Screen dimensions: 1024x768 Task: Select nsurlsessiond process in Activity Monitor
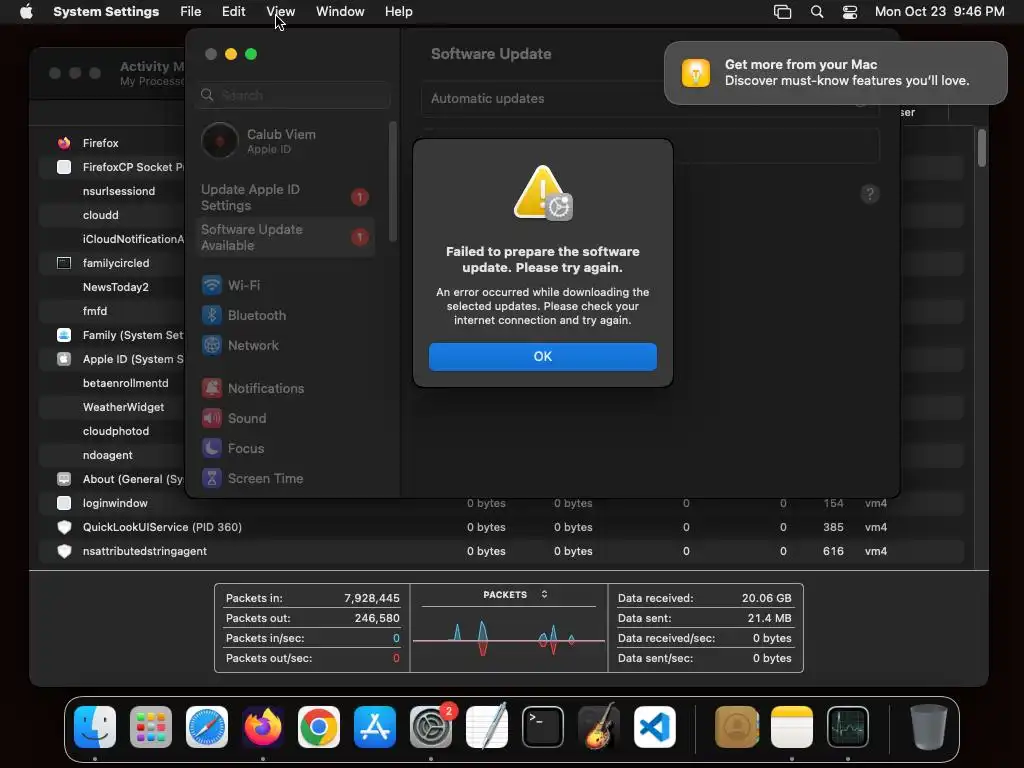(x=119, y=191)
